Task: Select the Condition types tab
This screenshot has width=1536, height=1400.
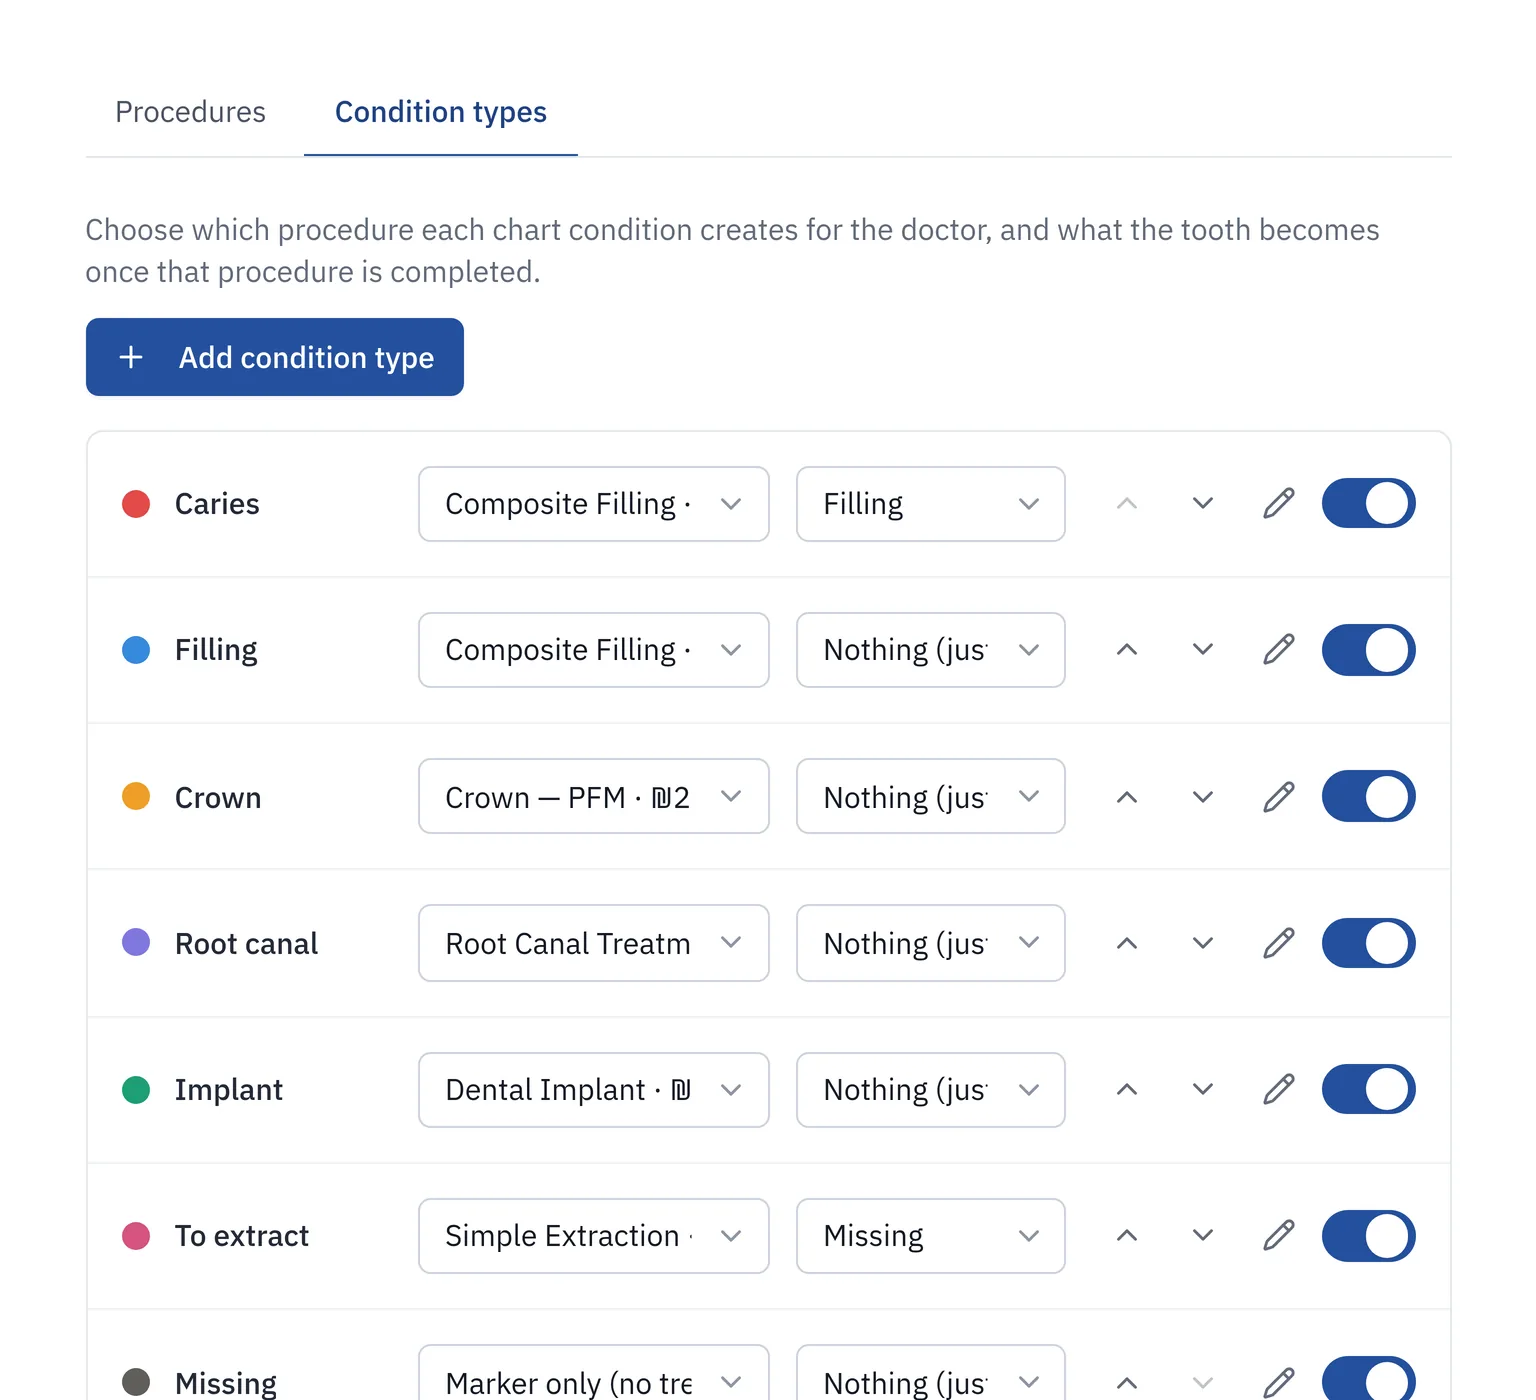Action: (441, 112)
